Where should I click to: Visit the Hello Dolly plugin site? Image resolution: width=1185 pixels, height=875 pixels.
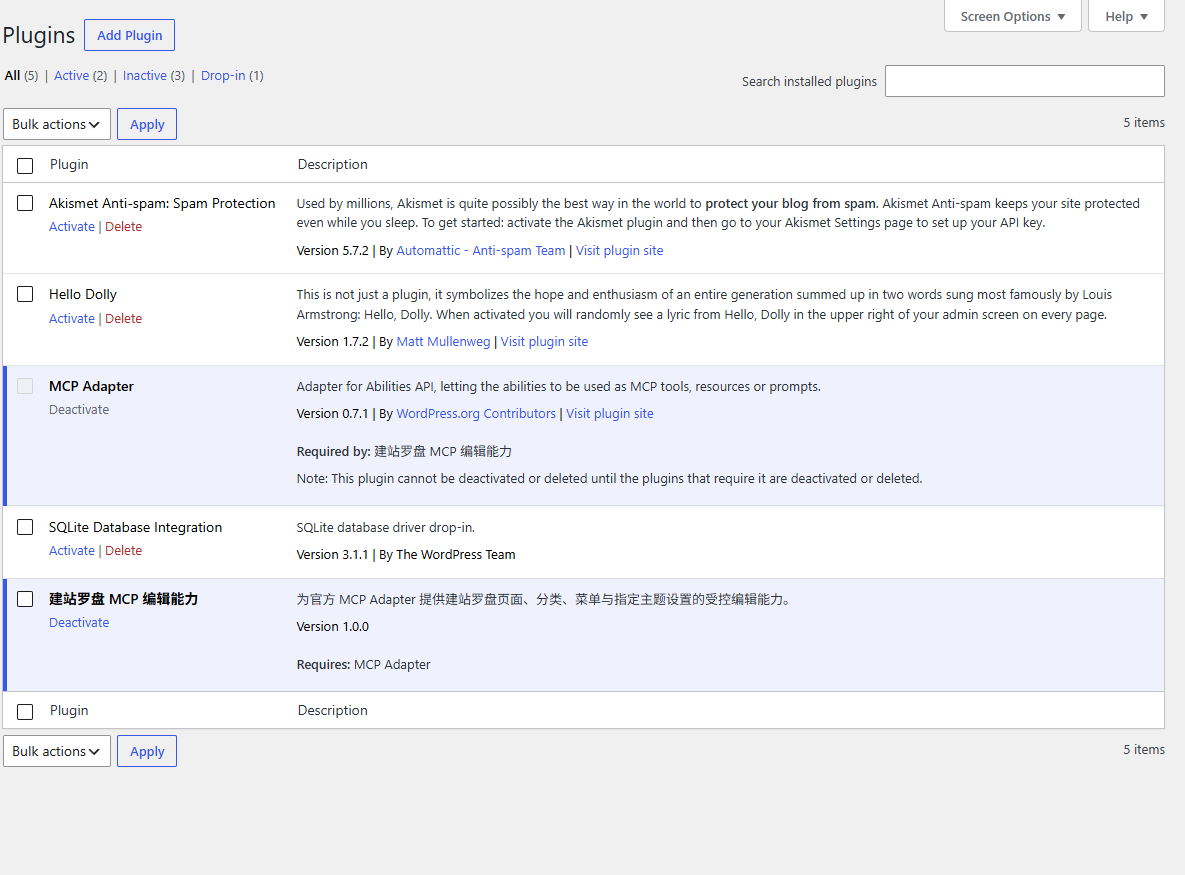[x=544, y=342]
